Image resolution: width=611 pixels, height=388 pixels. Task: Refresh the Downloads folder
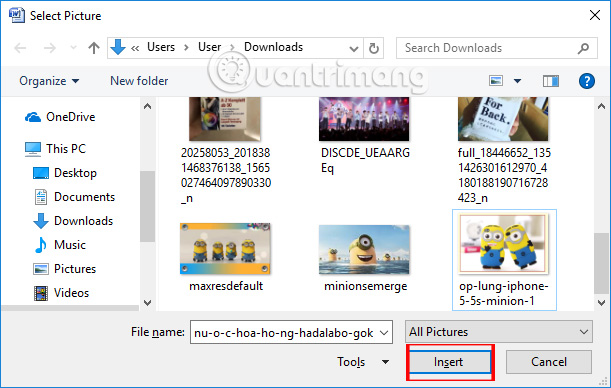point(374,48)
